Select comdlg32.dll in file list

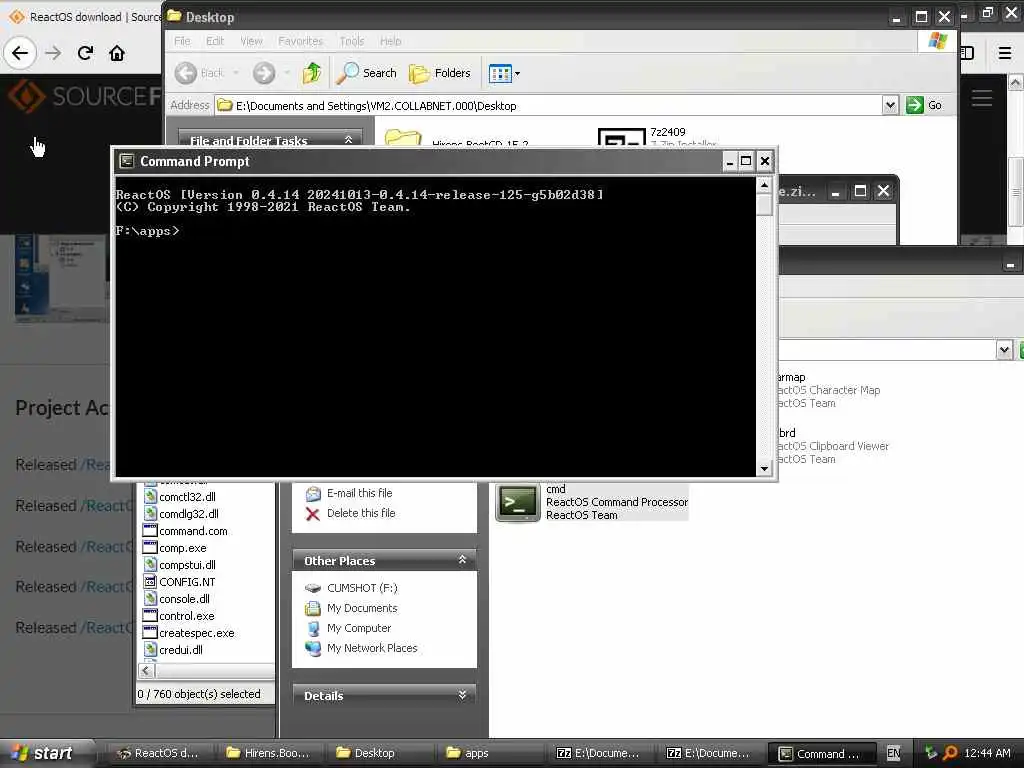coord(181,514)
